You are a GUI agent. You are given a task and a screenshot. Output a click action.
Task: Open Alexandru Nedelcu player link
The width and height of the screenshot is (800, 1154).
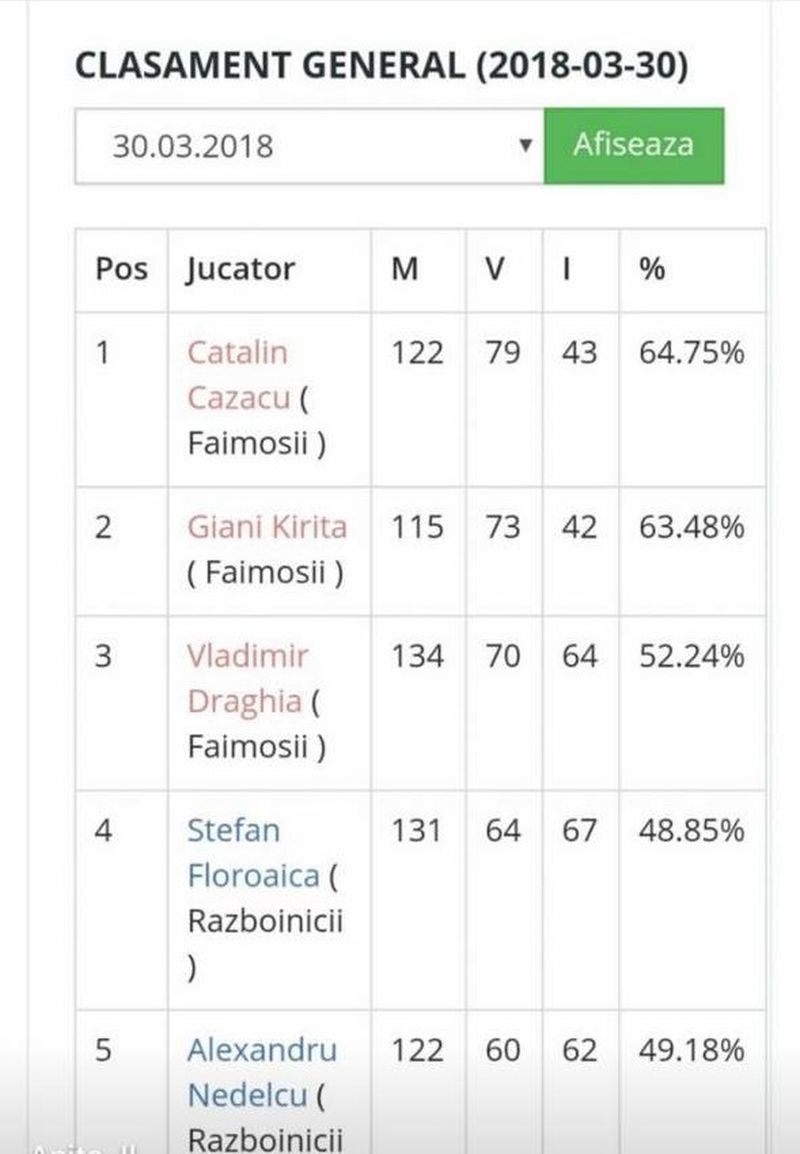[x=261, y=1072]
